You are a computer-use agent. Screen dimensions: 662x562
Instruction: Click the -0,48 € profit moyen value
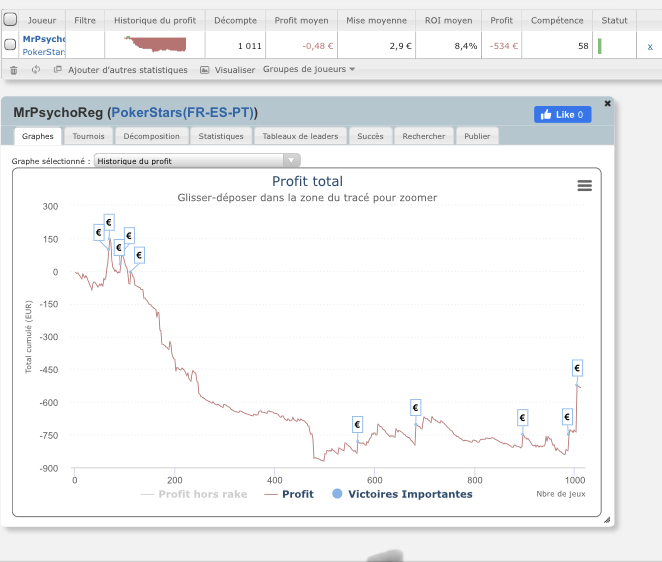(x=317, y=46)
